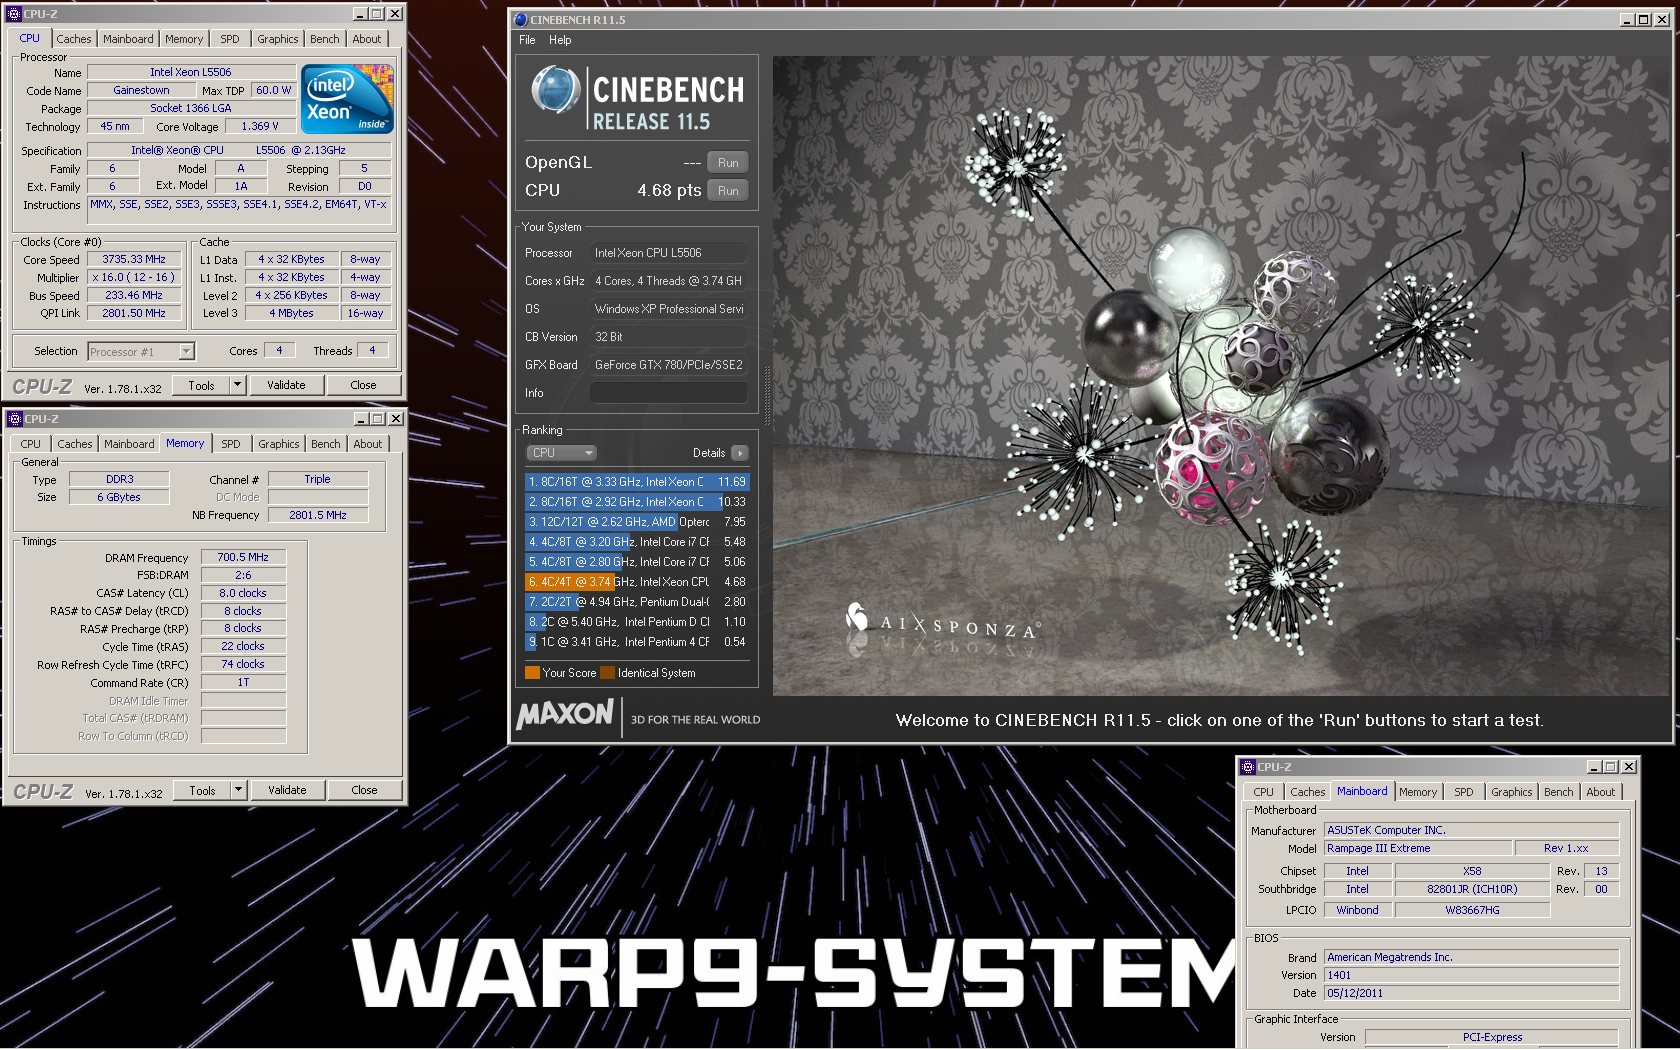Select highlighted row 4C/4T @ 3.74 GHz
Image resolution: width=1680 pixels, height=1050 pixels.
point(637,582)
